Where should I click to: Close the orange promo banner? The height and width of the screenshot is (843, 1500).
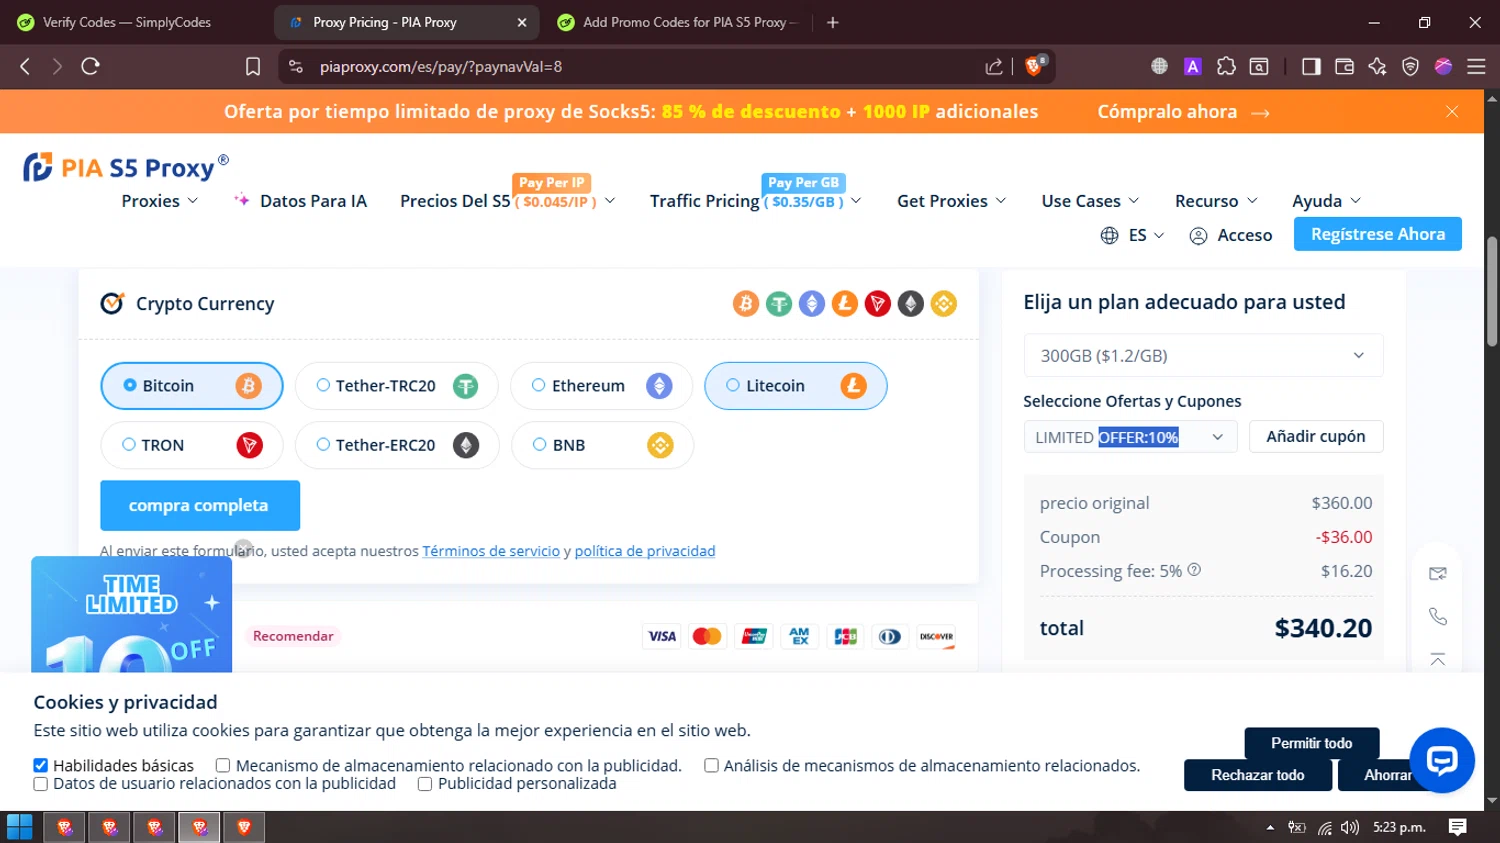[x=1452, y=111]
